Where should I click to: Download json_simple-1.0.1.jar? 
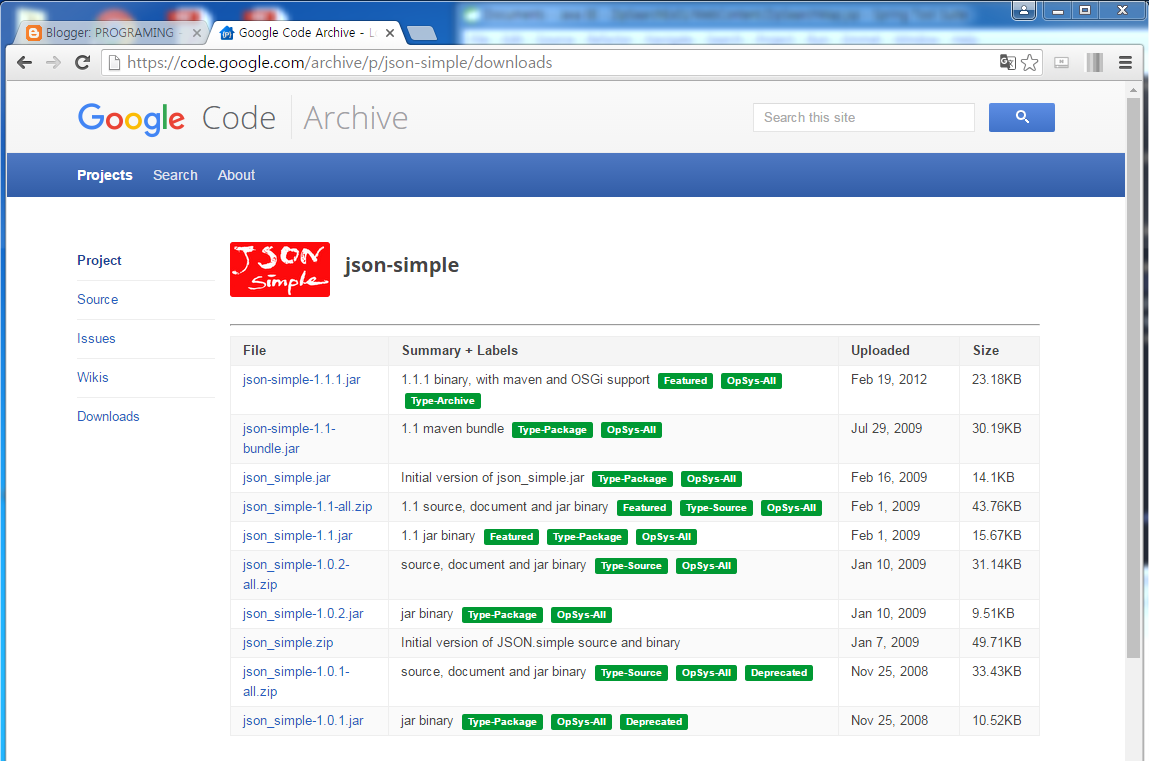[303, 721]
